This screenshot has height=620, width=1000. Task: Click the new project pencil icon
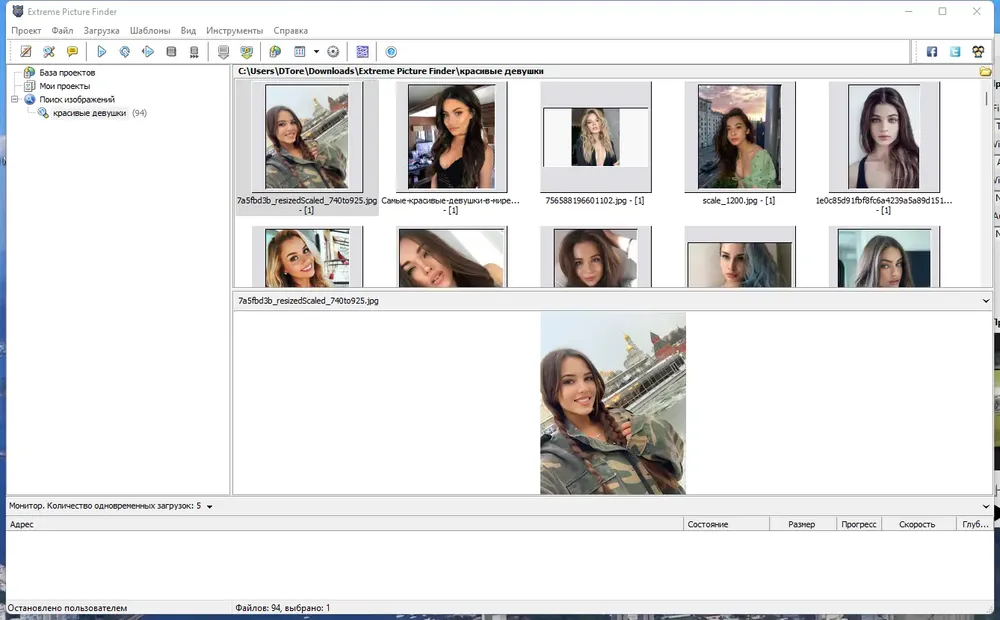pos(26,52)
